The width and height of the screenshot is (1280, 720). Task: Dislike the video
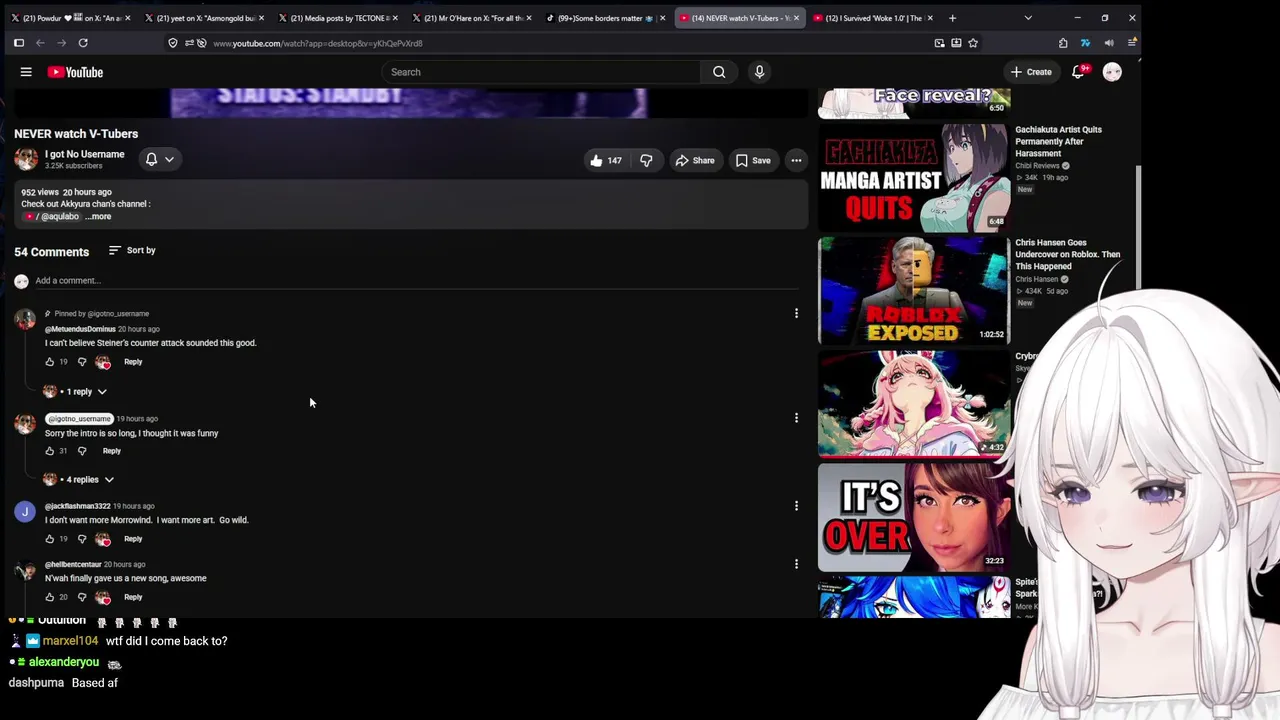click(646, 160)
